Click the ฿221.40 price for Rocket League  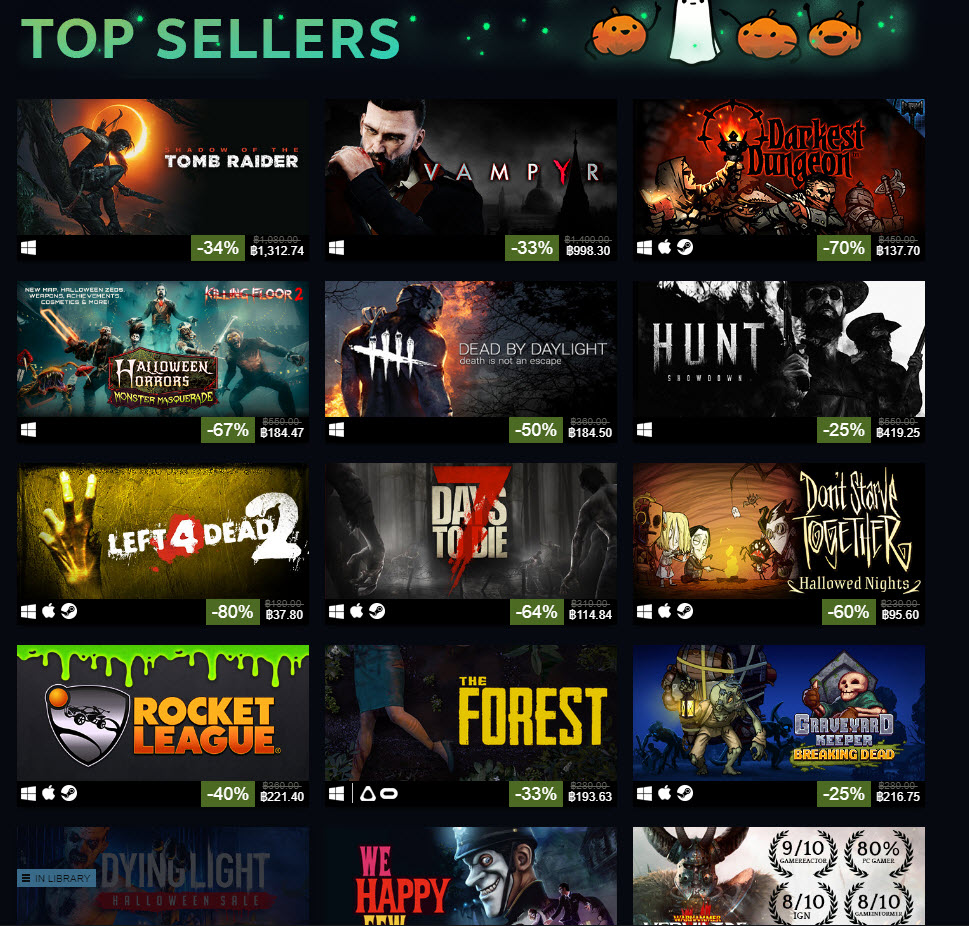pos(282,797)
